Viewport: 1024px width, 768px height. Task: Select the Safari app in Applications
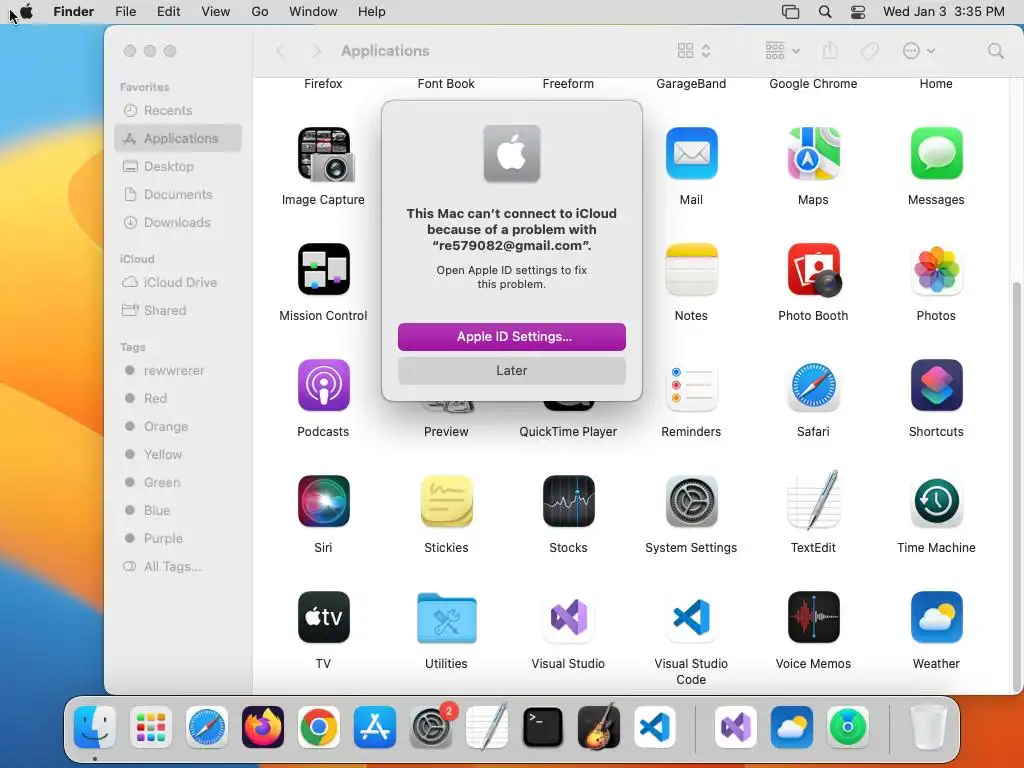click(813, 385)
